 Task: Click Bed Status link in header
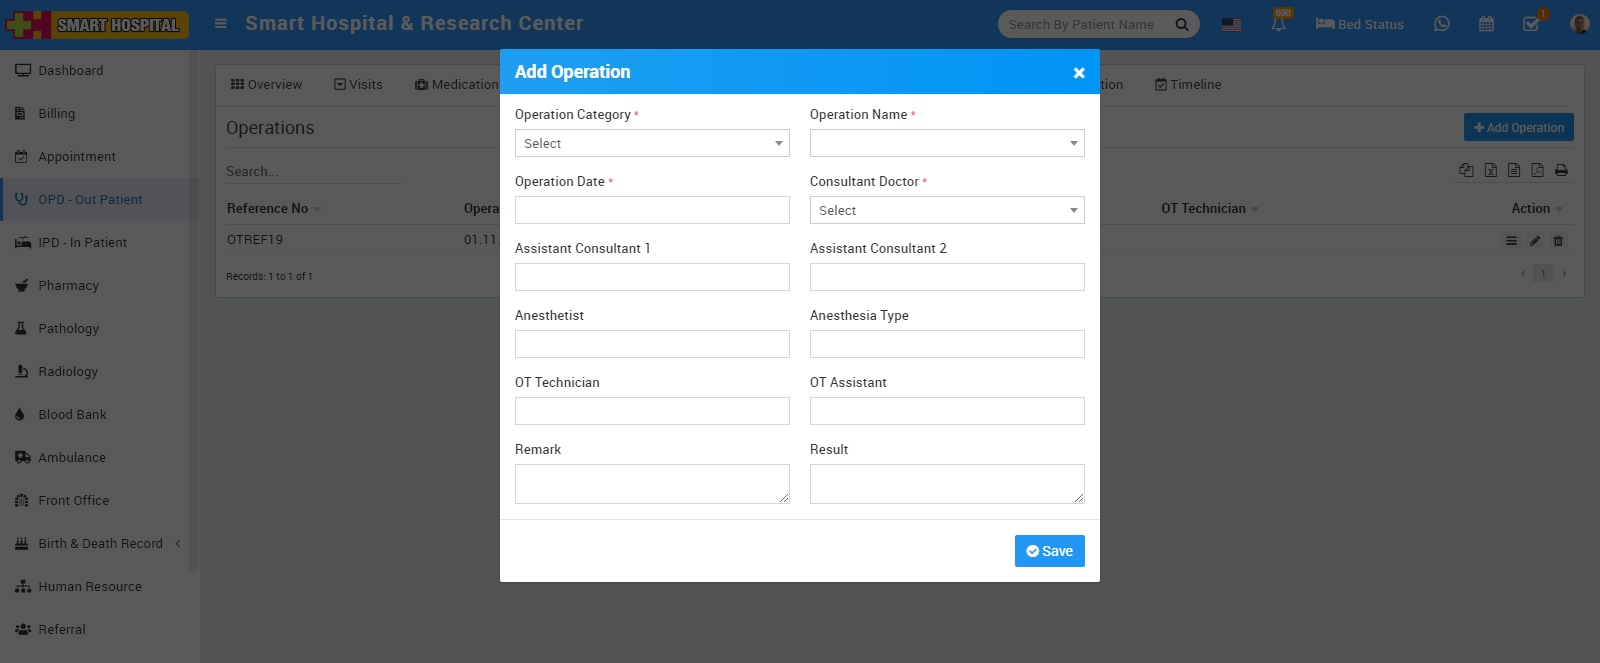[x=1360, y=24]
